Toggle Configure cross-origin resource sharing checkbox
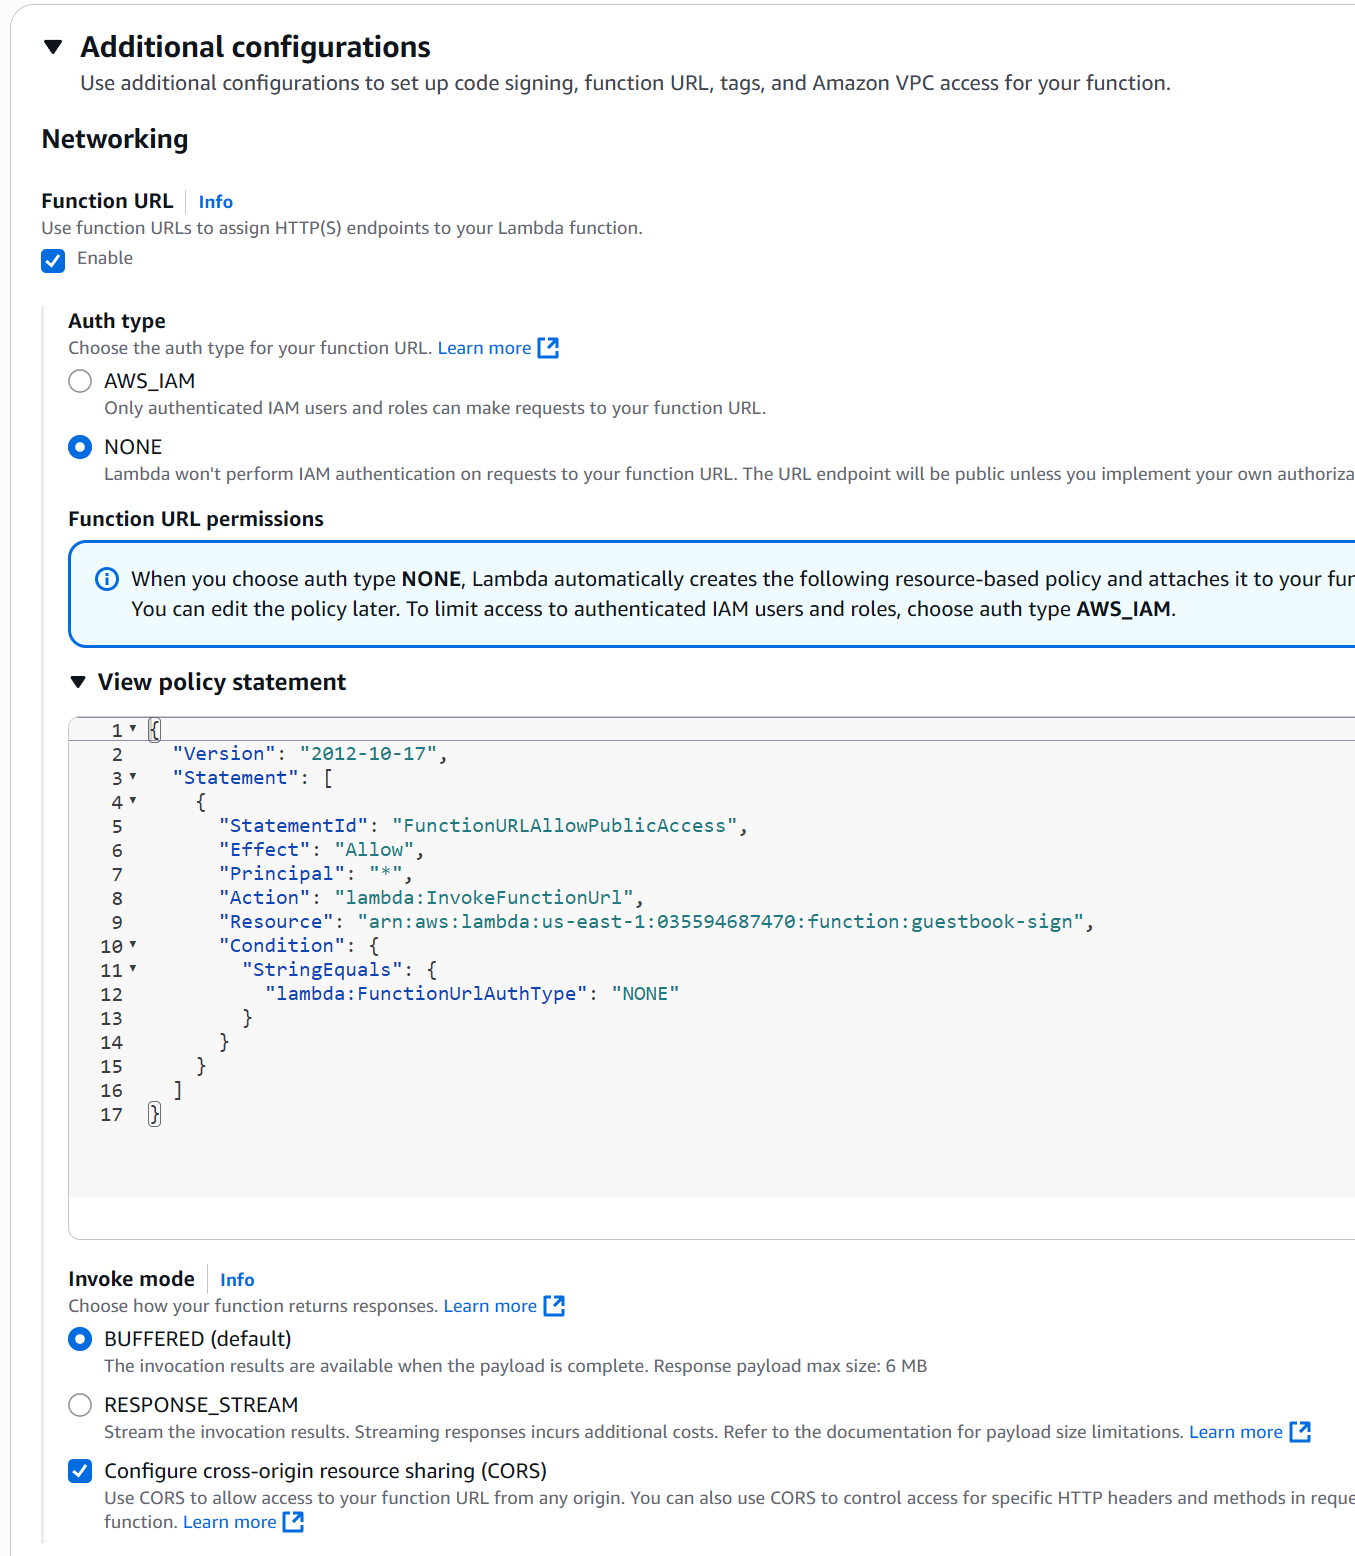The image size is (1355, 1556). pyautogui.click(x=80, y=1471)
